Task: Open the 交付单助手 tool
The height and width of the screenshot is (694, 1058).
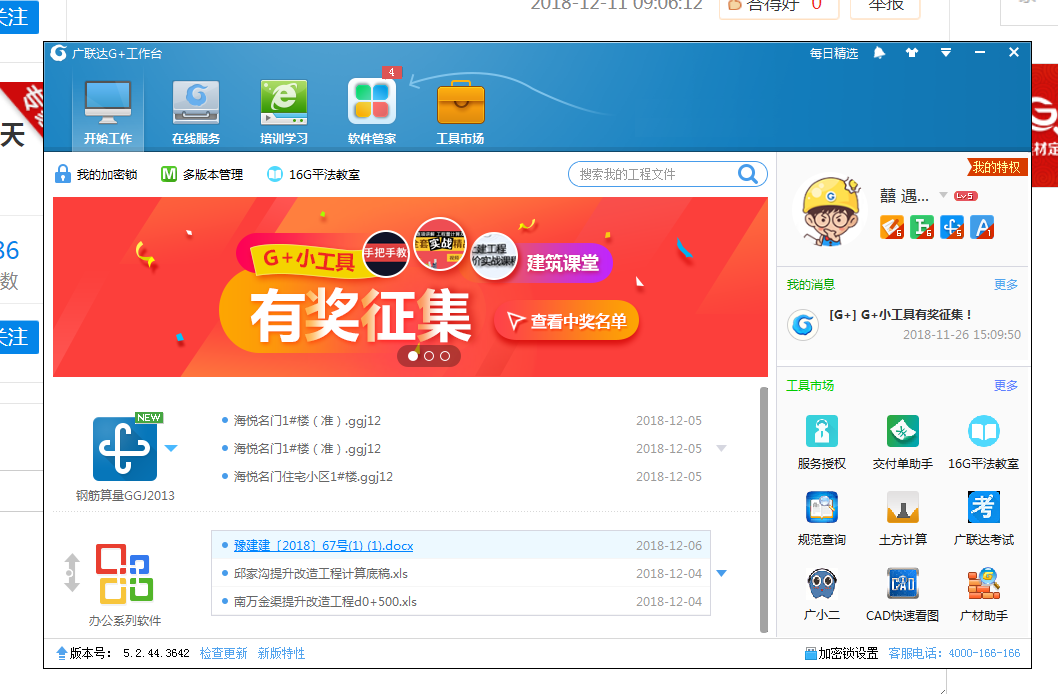Action: tap(903, 442)
